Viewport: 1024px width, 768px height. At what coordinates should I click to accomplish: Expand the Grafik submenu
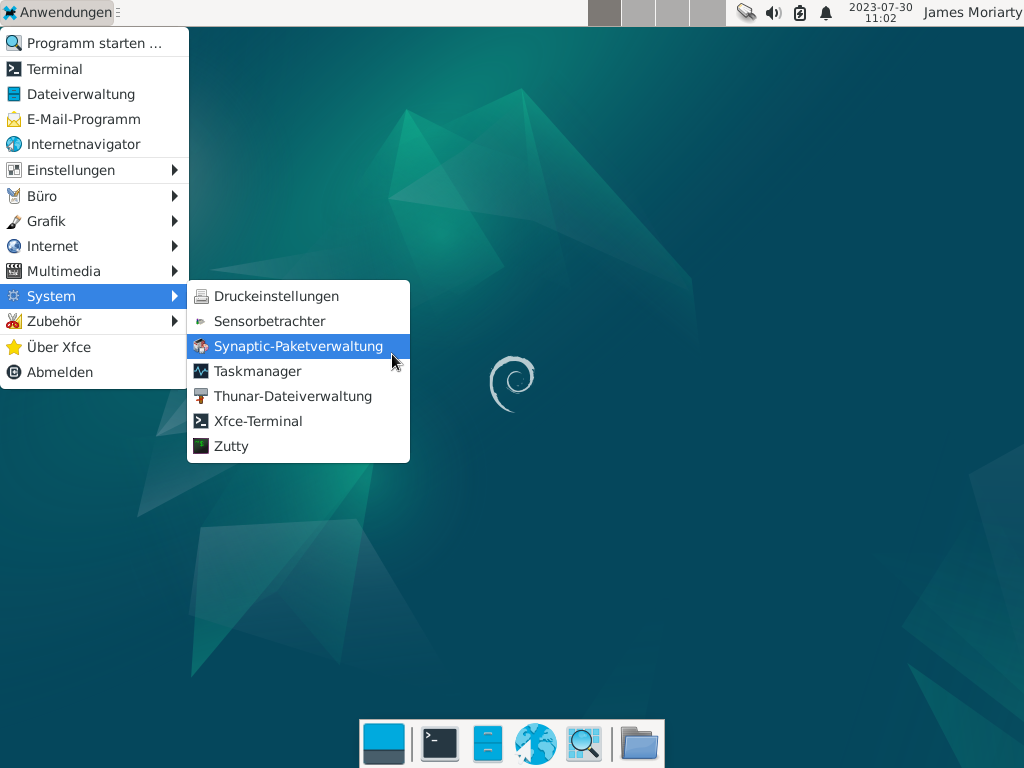94,221
